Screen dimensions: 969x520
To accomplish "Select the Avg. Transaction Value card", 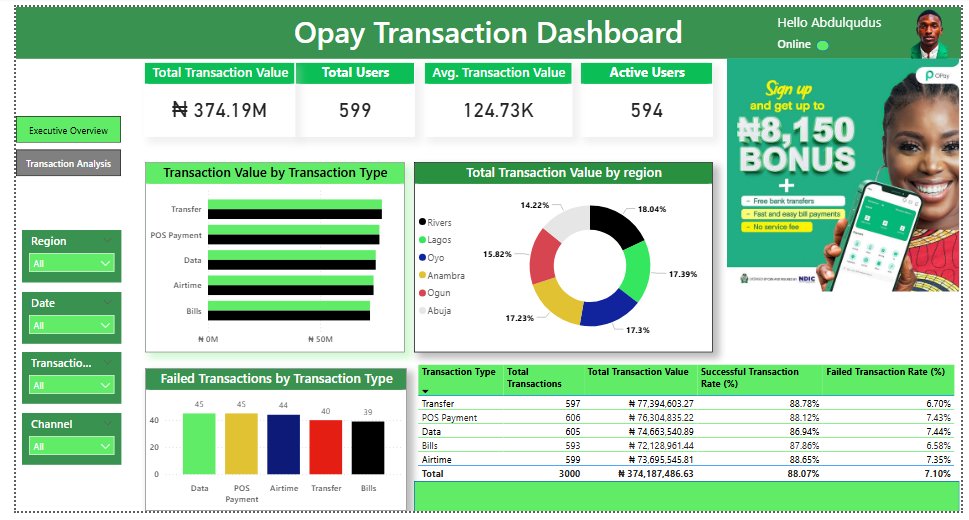I will pos(499,100).
